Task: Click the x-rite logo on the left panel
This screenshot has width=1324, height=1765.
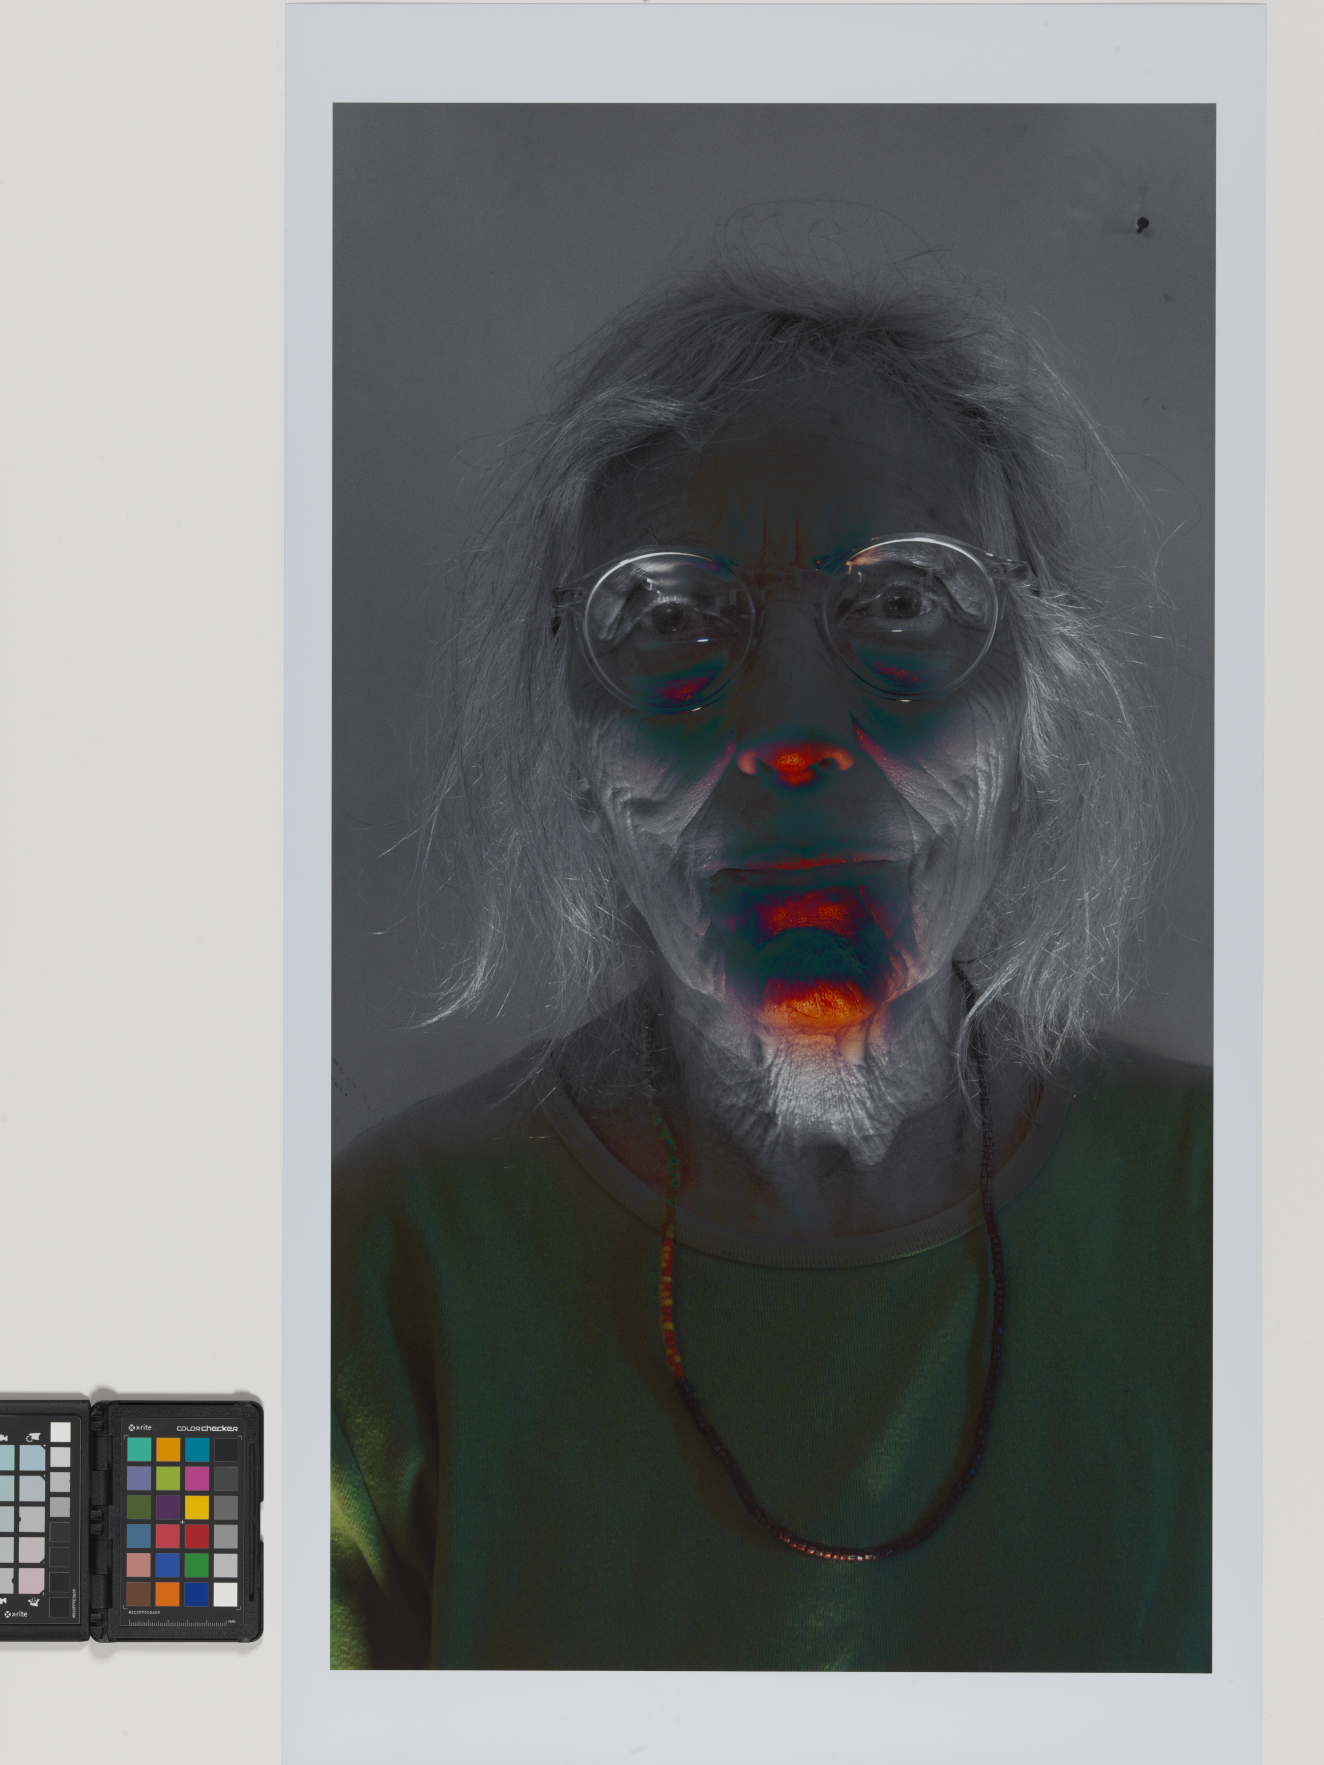Action: 17,1614
